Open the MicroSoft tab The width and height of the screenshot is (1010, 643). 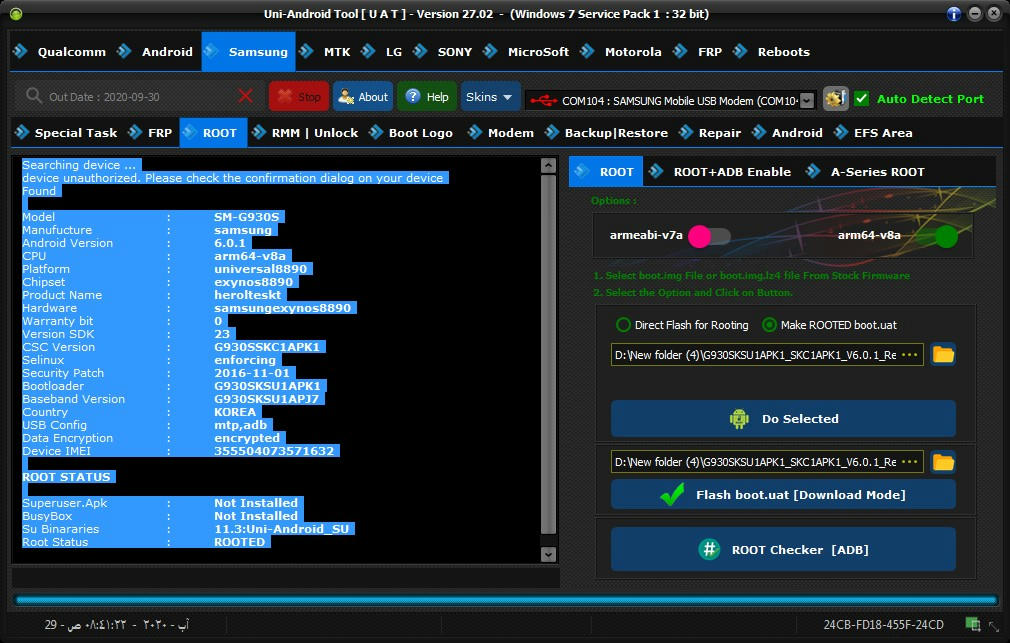(x=526, y=52)
